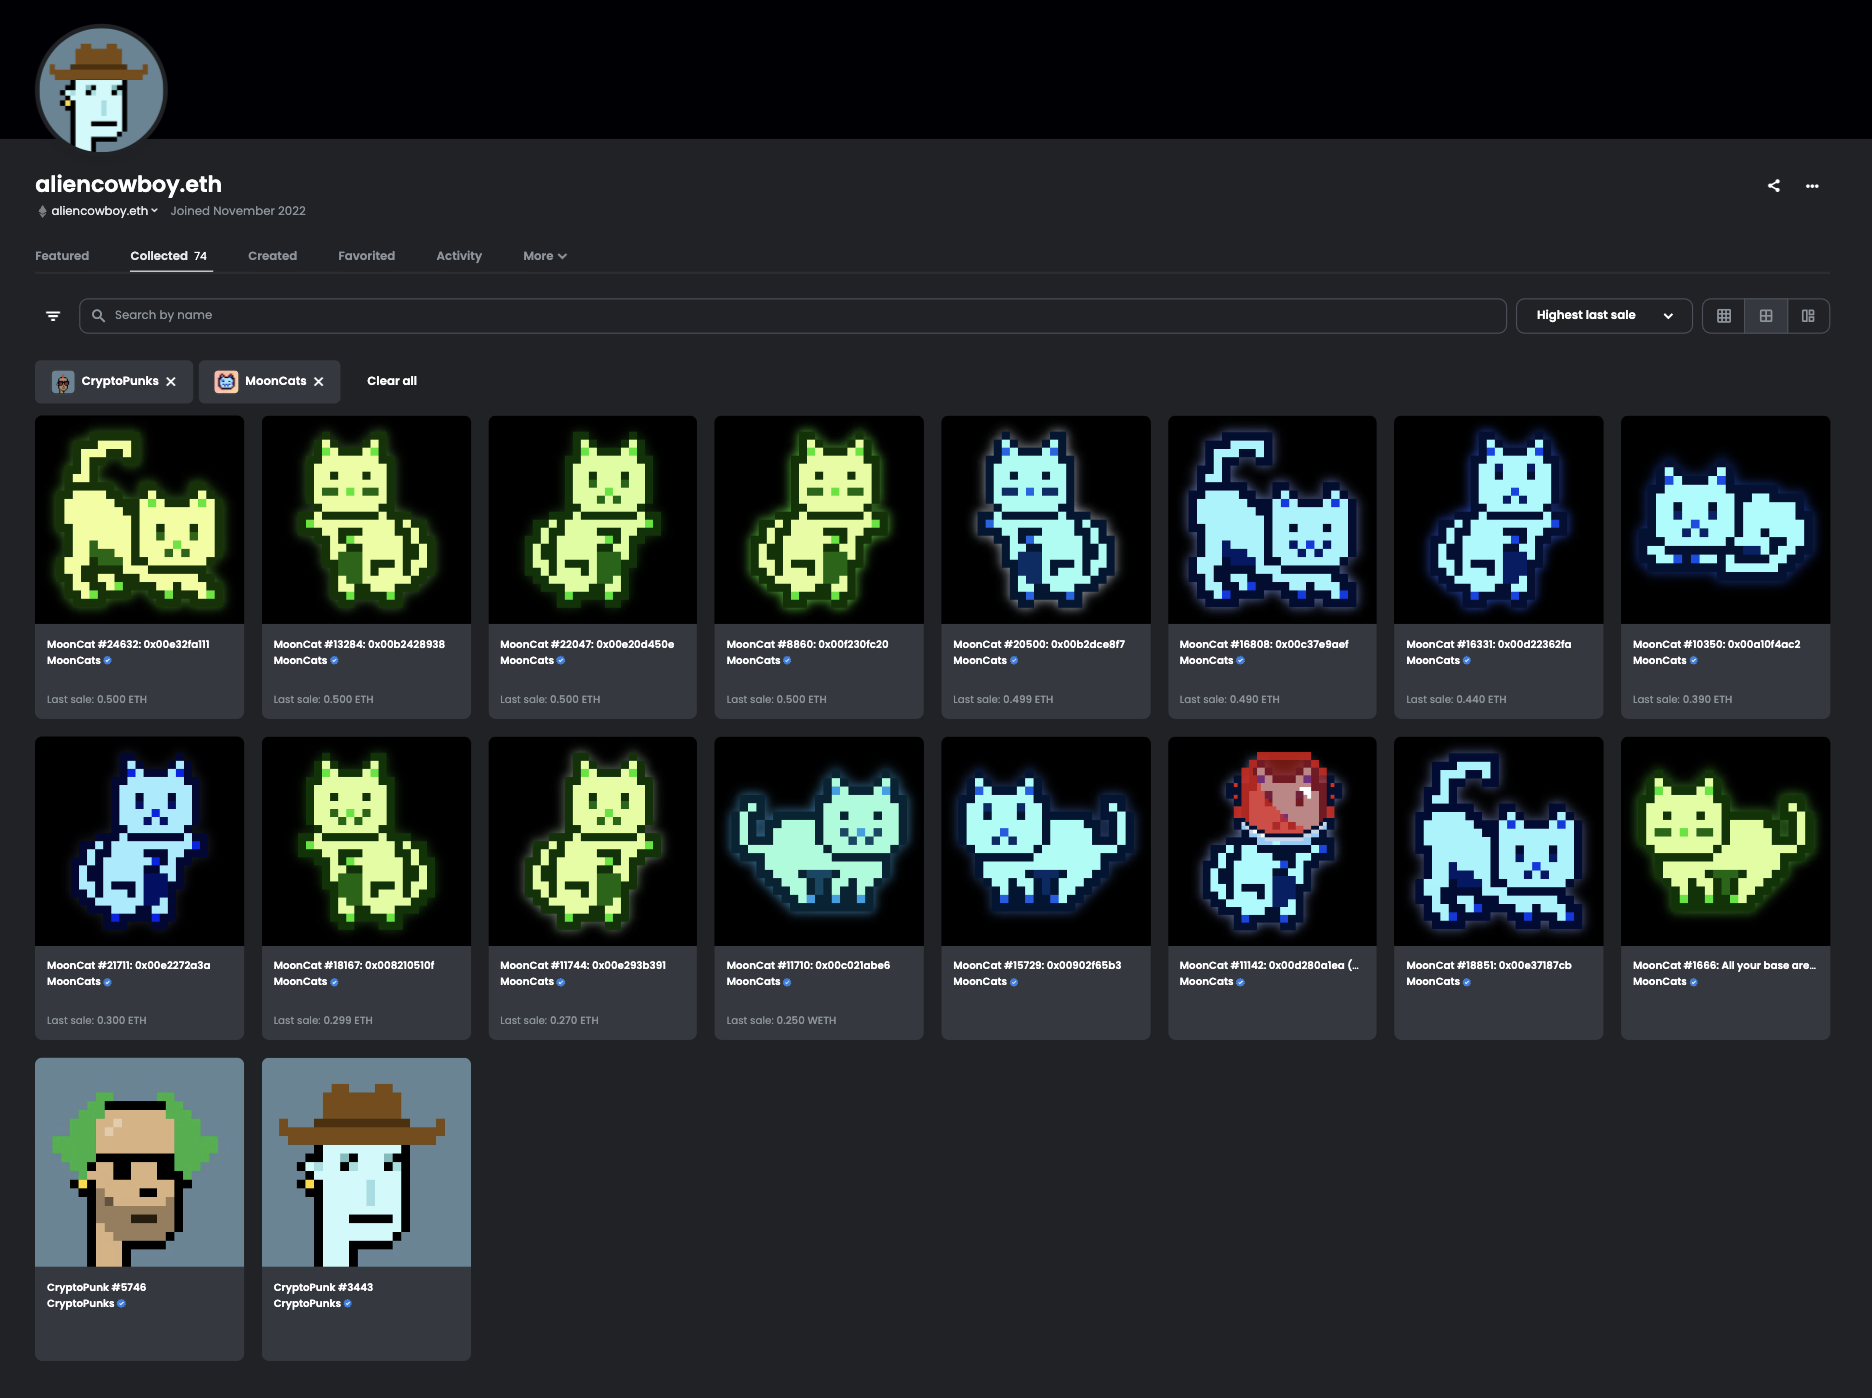Switch to the mosaic layout view
The width and height of the screenshot is (1872, 1398).
coord(1808,316)
